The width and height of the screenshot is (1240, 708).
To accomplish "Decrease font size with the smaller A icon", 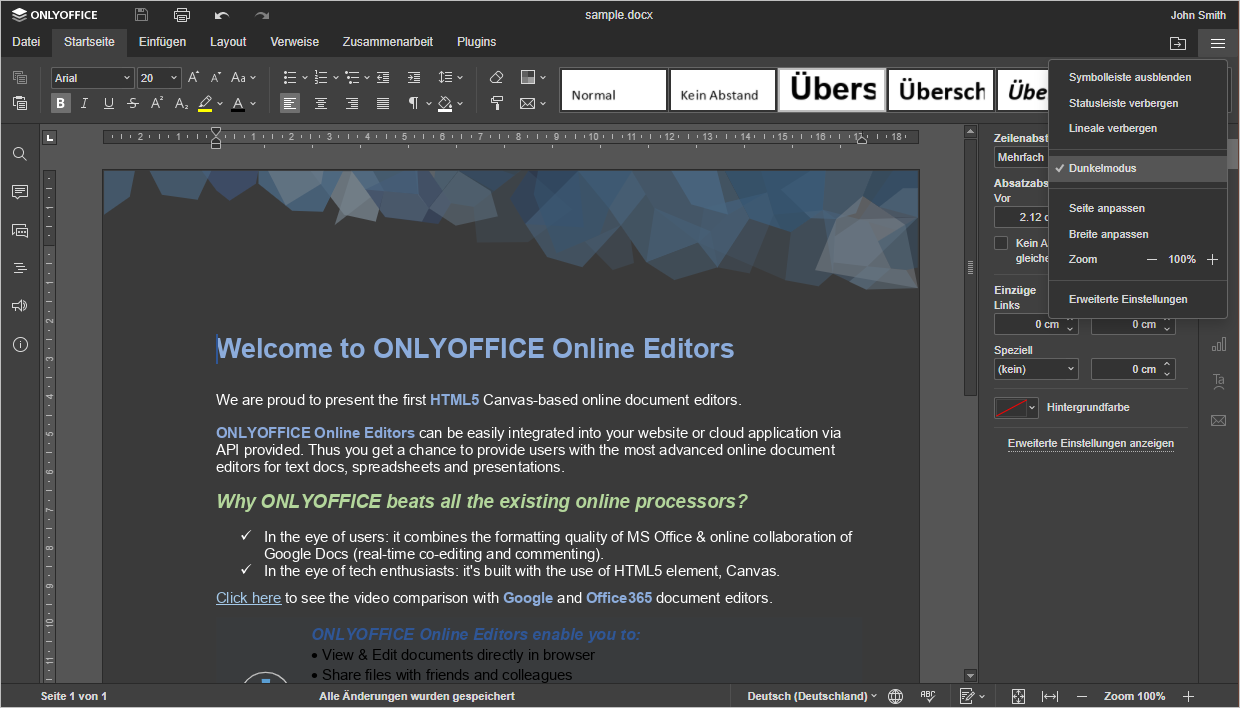I will click(x=215, y=77).
